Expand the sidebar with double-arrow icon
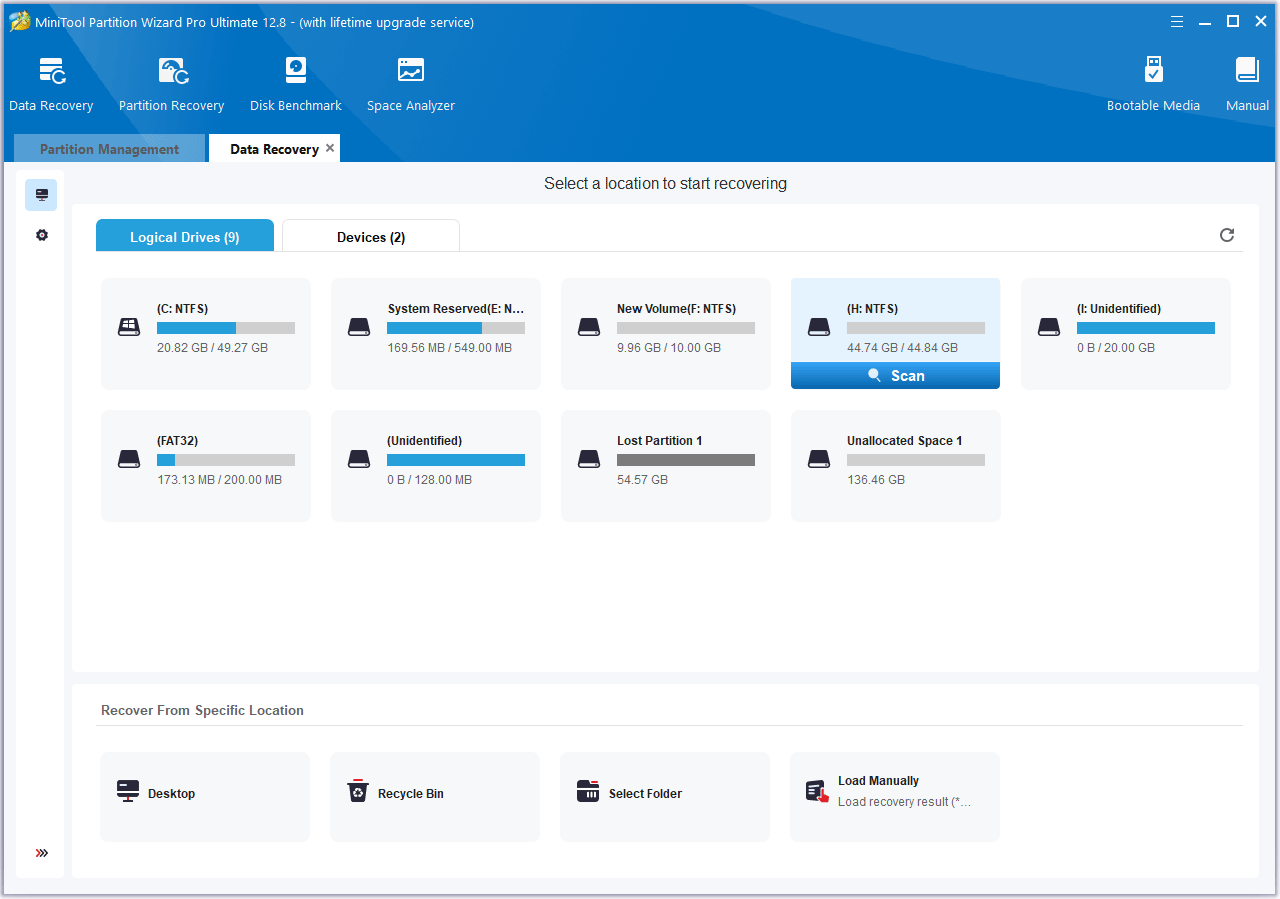 [42, 853]
